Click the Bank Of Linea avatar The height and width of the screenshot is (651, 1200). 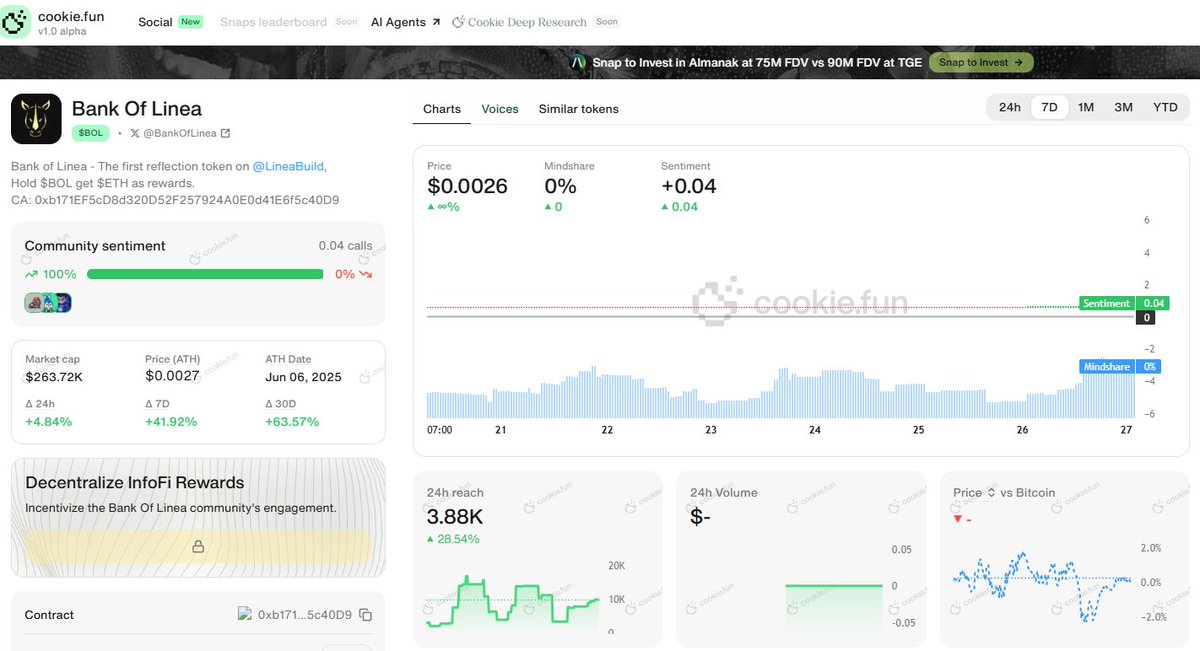(36, 120)
